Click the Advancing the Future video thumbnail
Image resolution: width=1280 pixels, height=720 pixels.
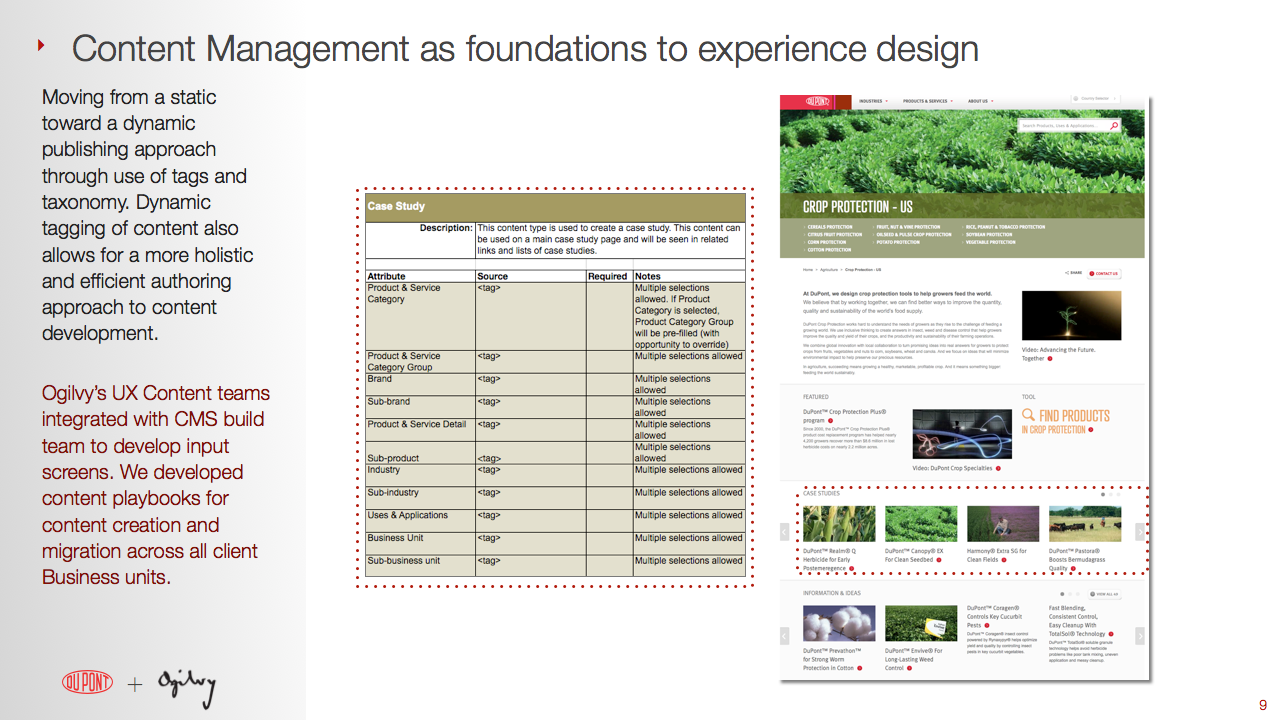click(x=1071, y=316)
